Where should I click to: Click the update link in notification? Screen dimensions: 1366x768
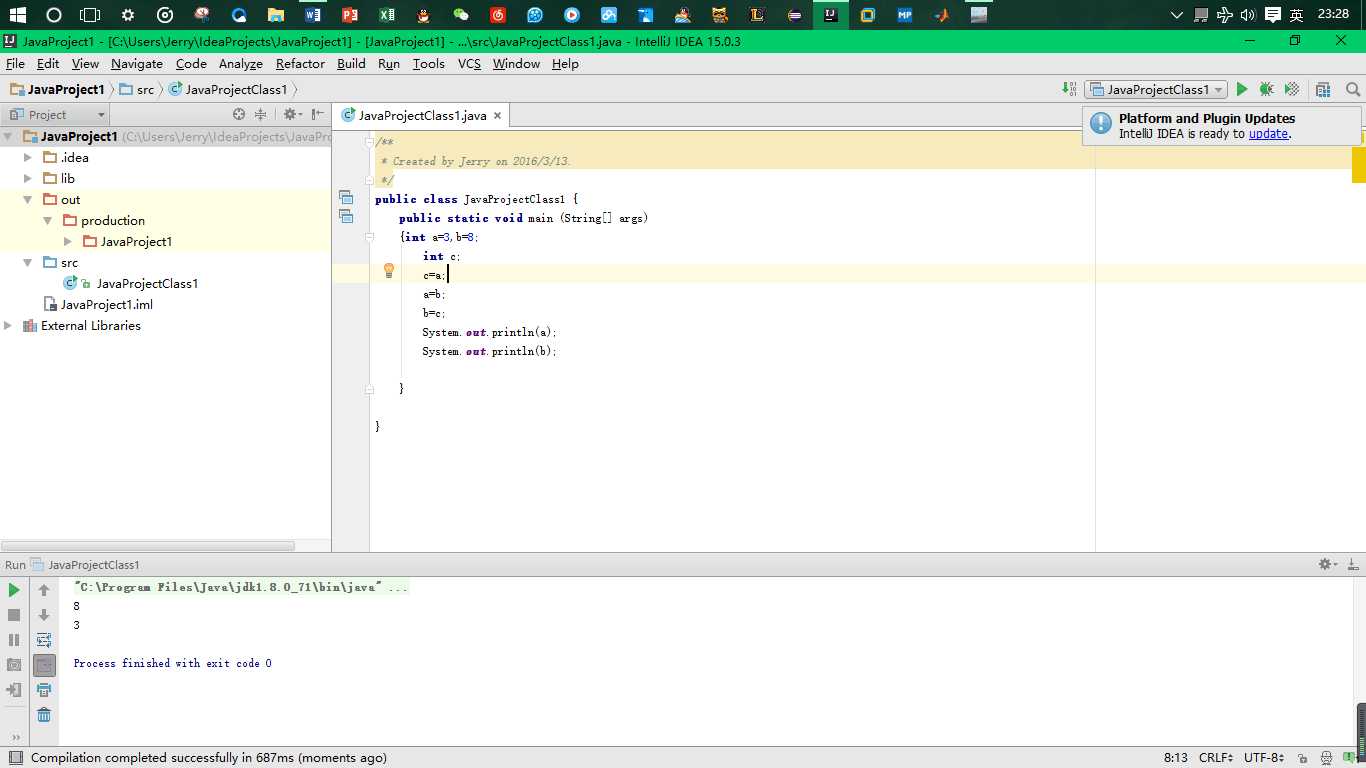tap(1268, 133)
